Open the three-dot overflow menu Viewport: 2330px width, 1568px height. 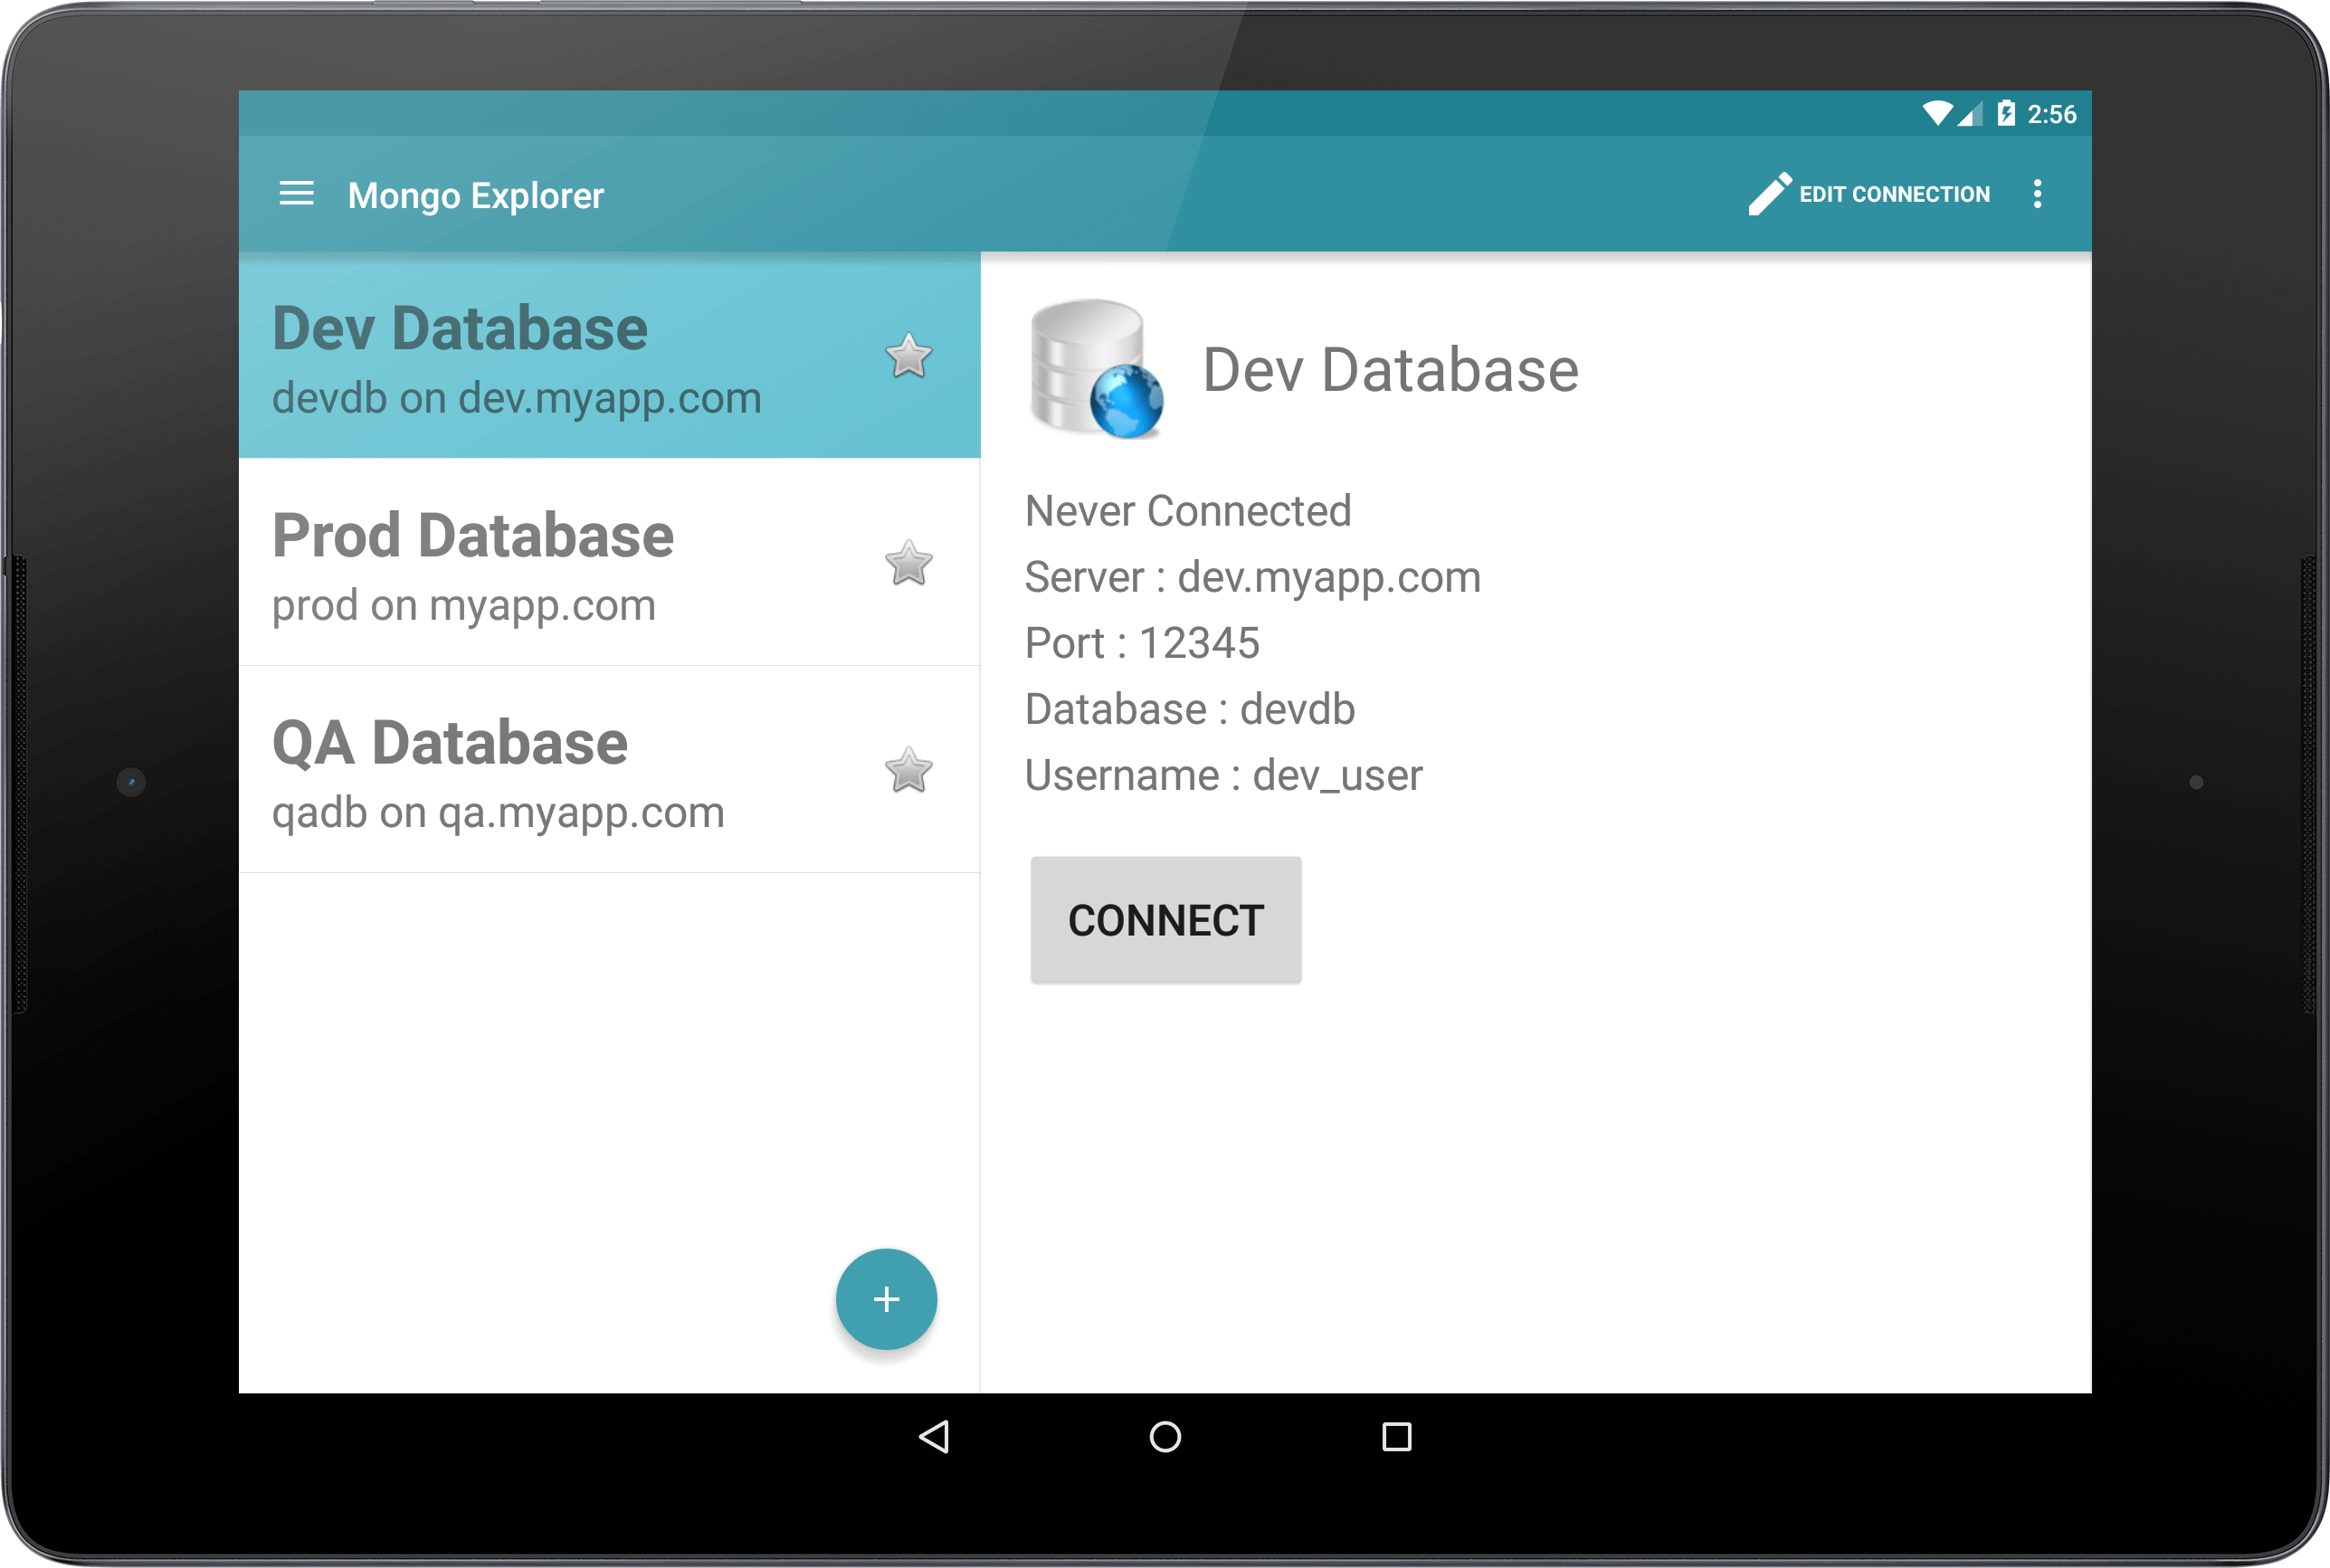2037,193
